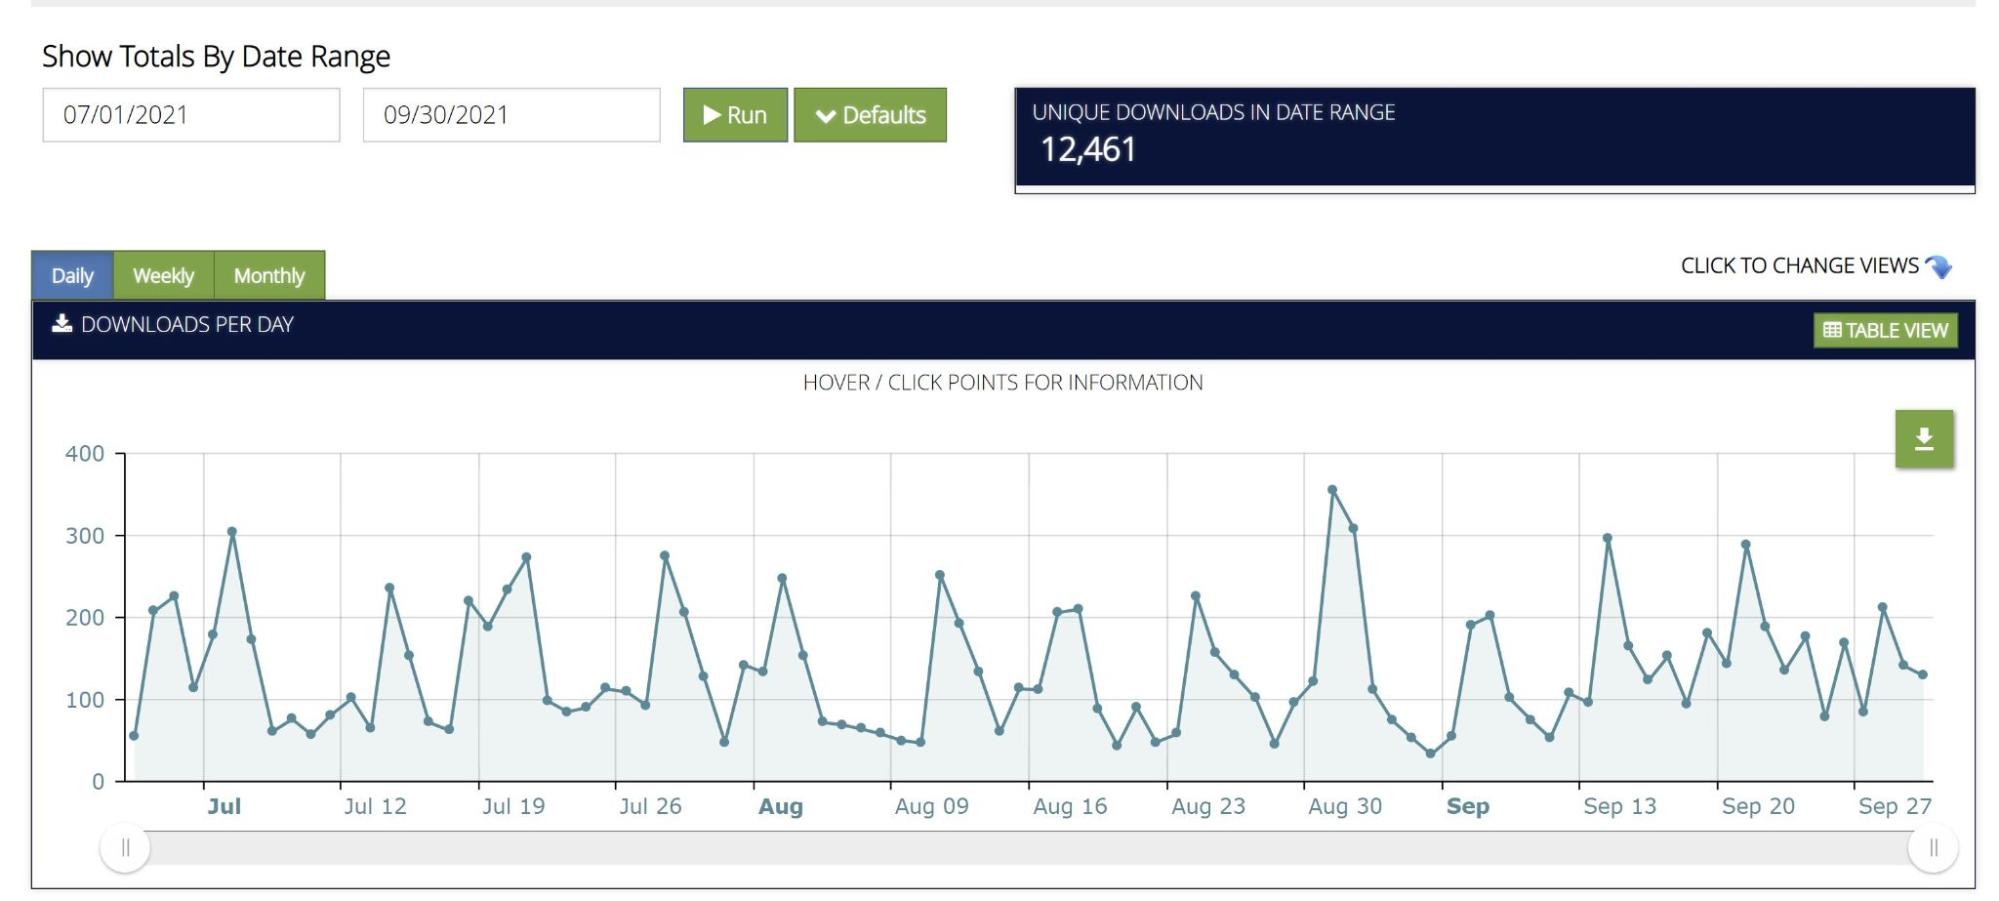Click the range slider track below the chart

coord(1000,848)
